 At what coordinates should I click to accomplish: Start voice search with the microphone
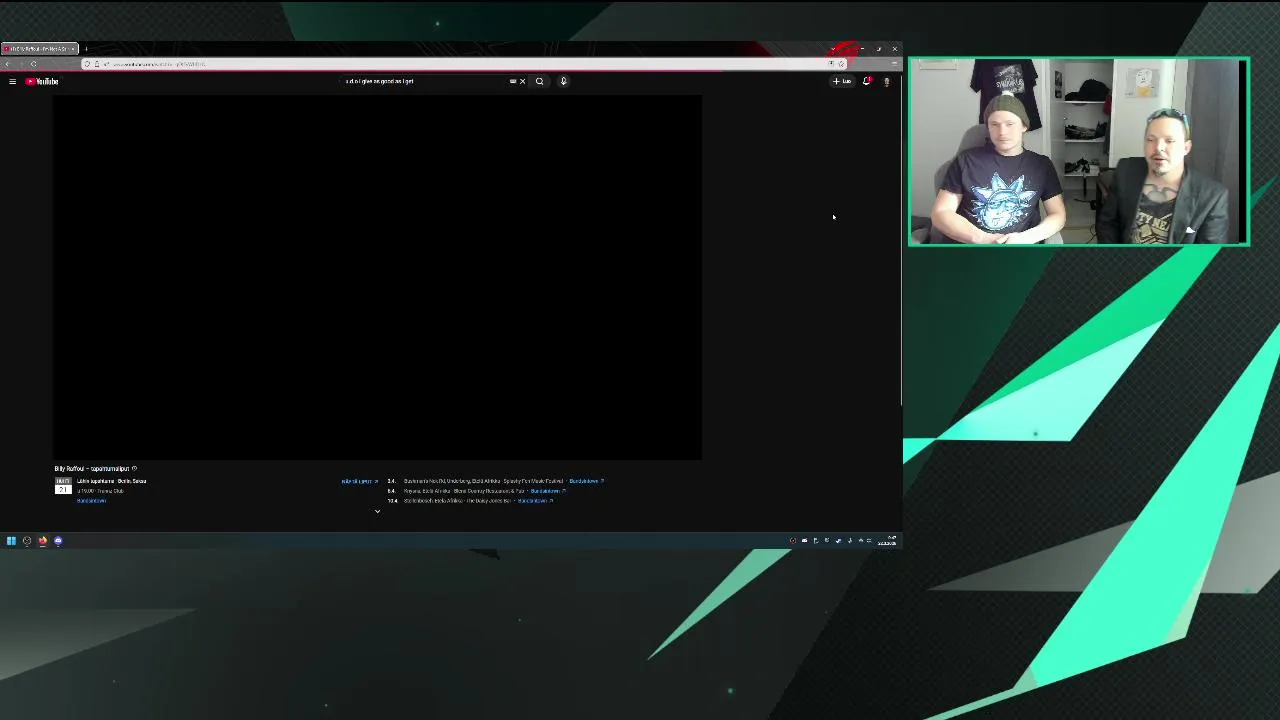563,81
